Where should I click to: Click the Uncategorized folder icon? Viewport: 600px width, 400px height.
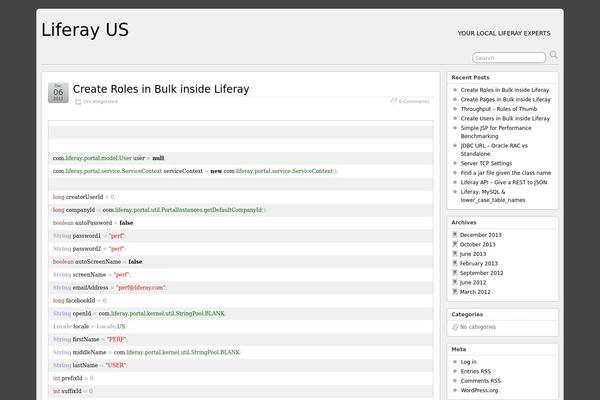point(78,101)
